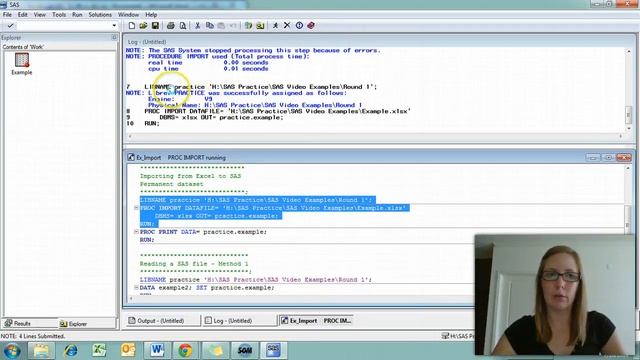Screen dimensions: 640x360
Task: Open the Run menu
Action: [77, 15]
